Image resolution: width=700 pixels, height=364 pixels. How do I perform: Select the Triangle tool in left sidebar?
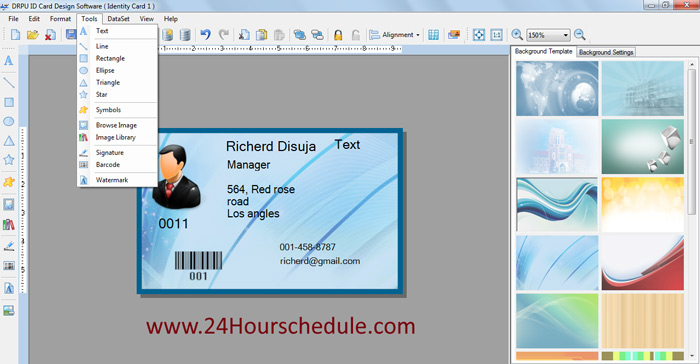[8, 141]
